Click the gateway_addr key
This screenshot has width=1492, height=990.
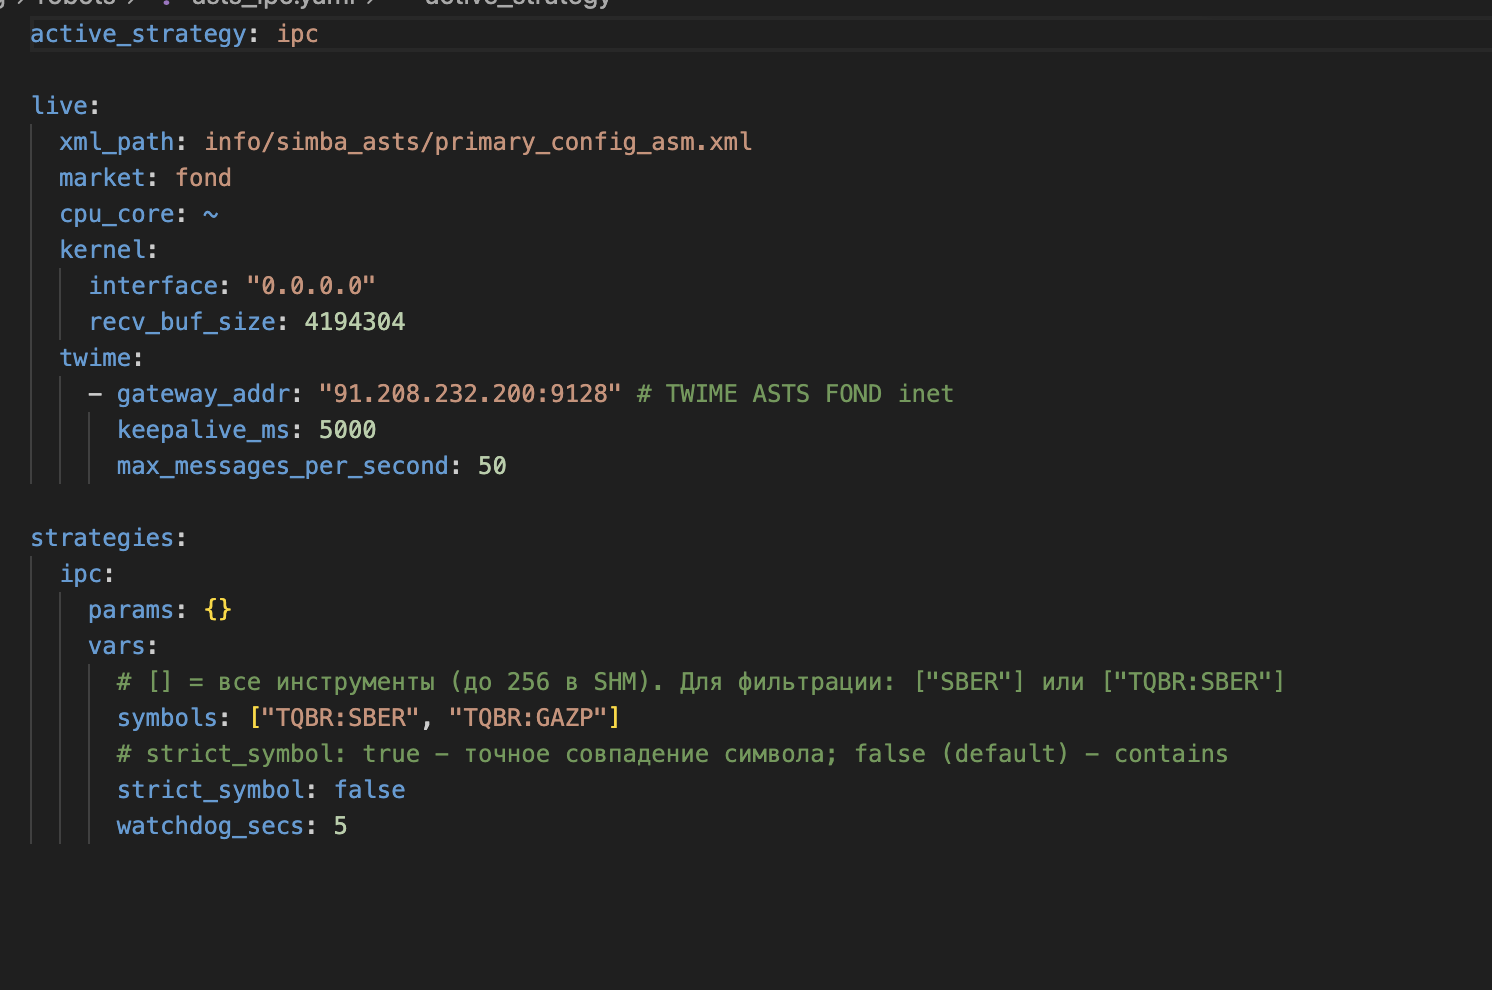click(x=203, y=394)
